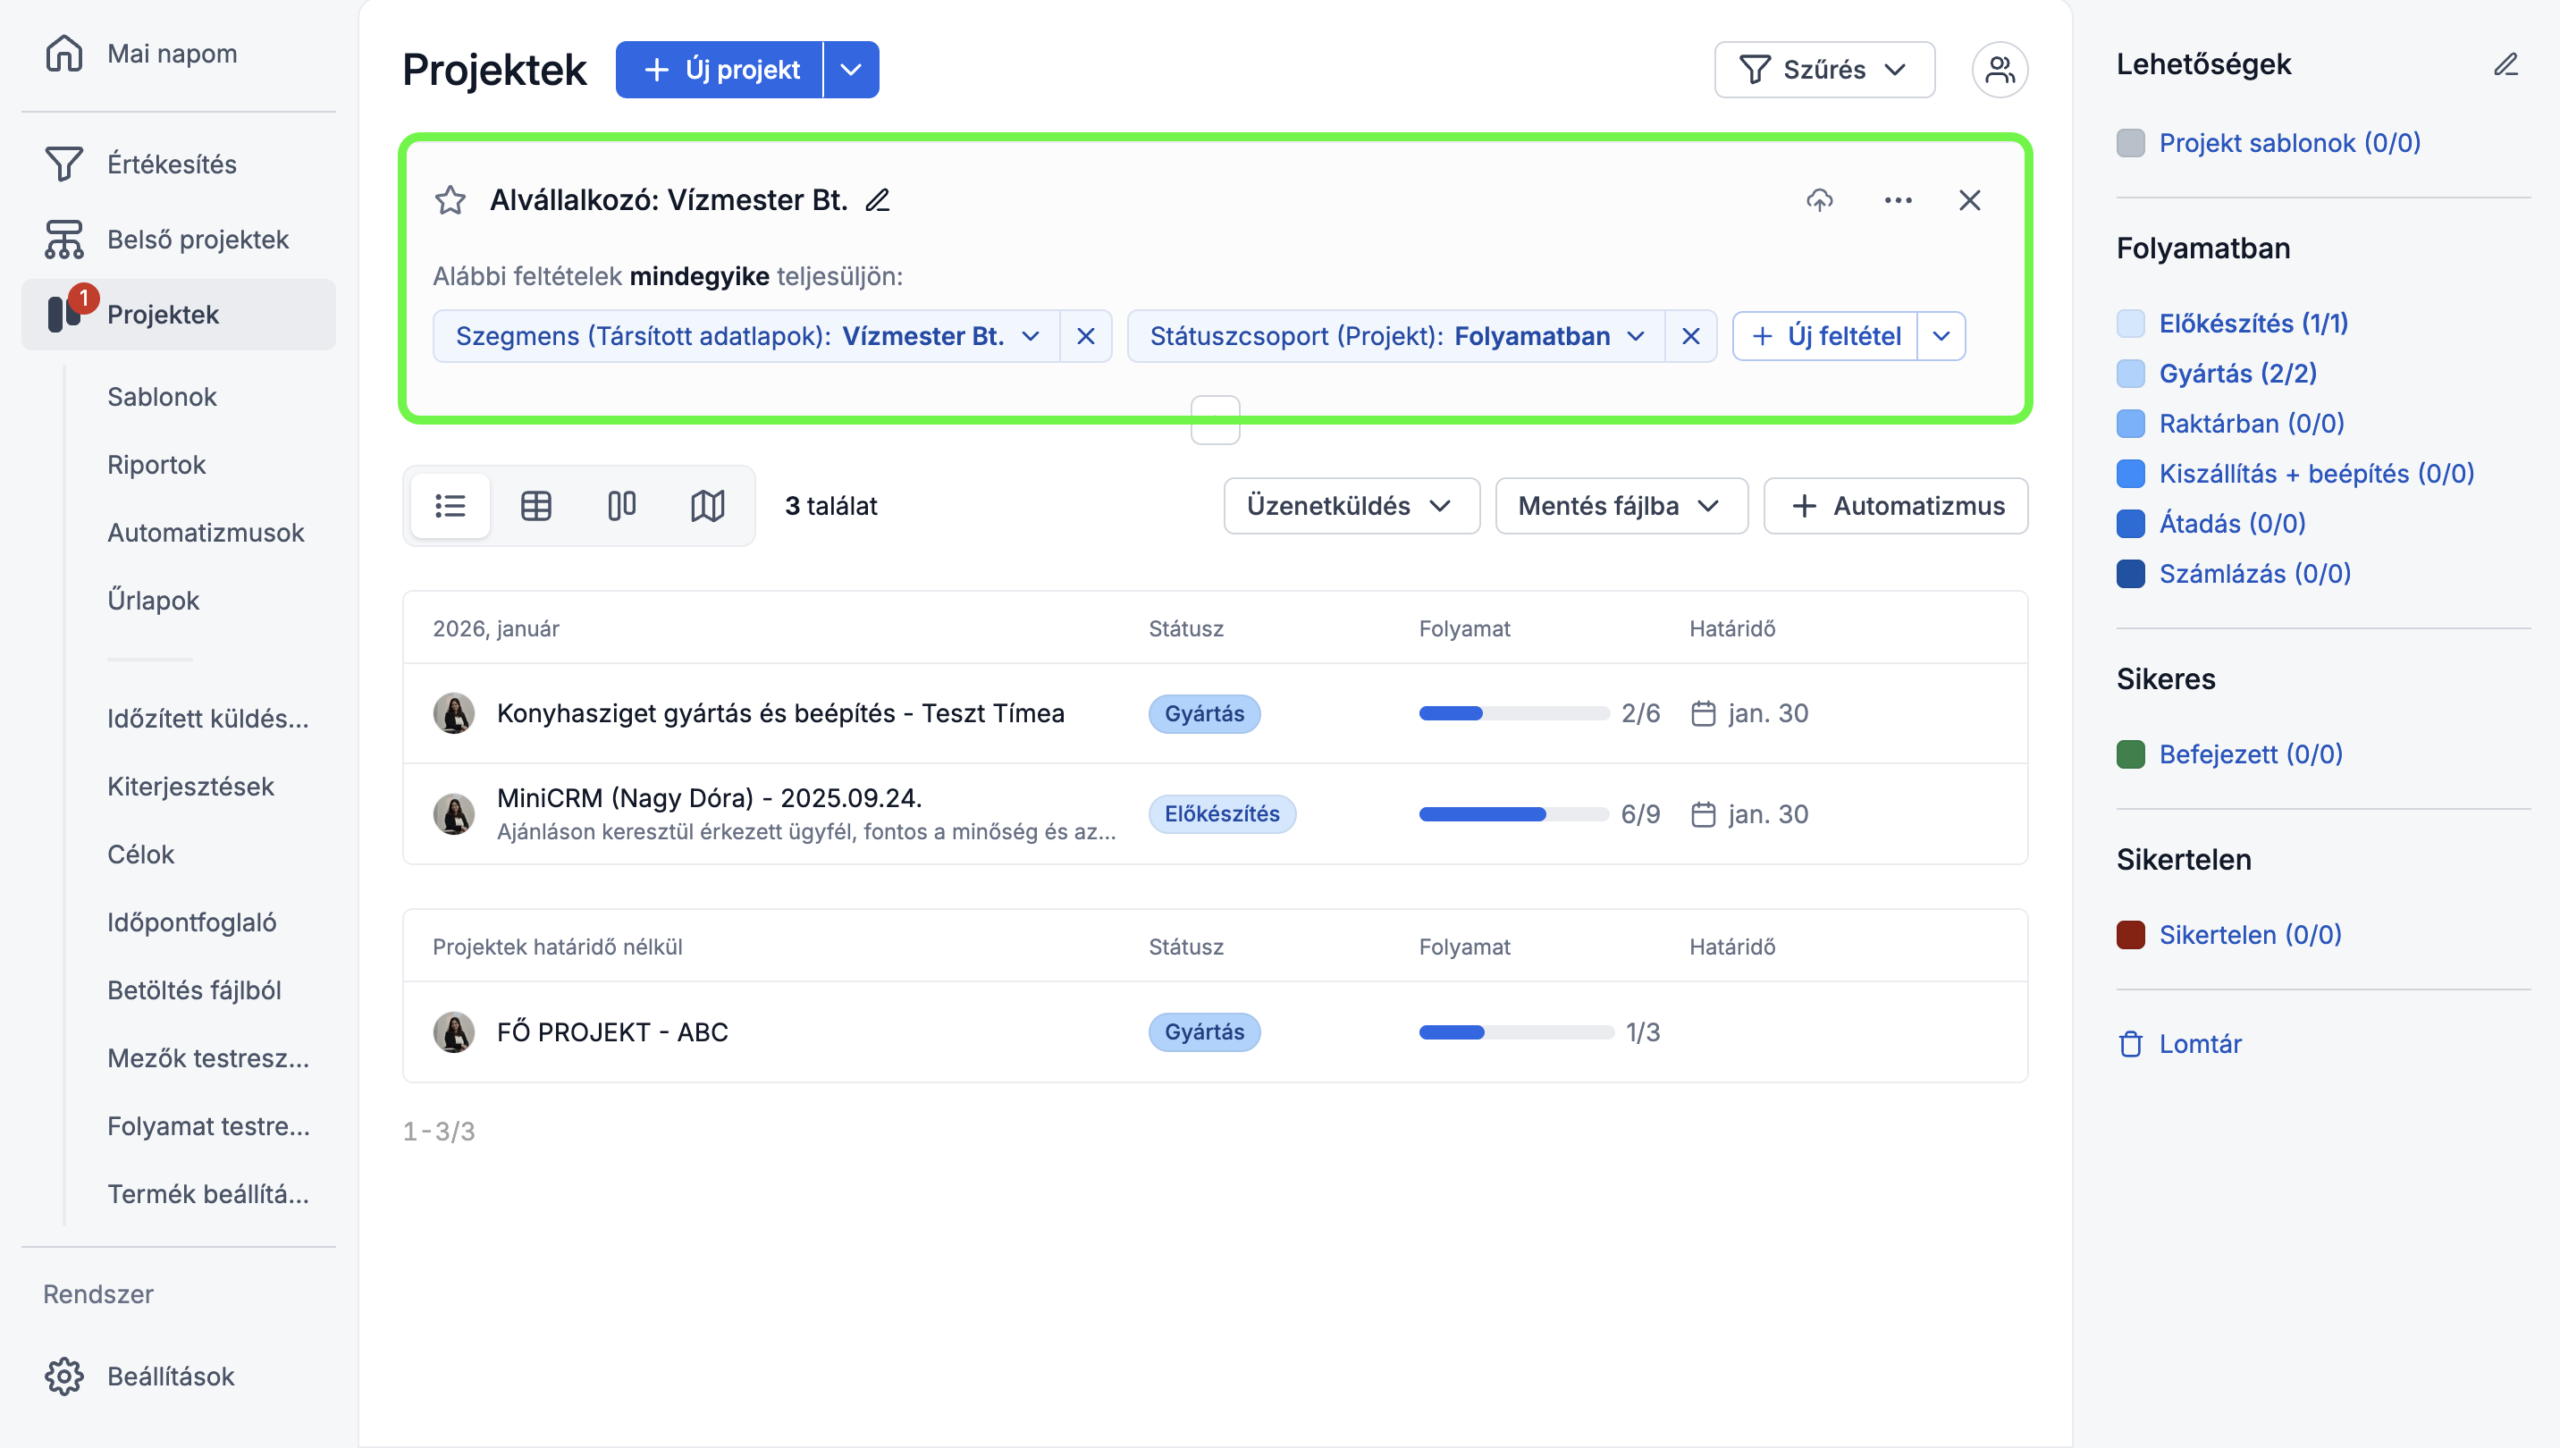Click the red Sikertelen color swatch
2560x1448 pixels.
click(2131, 935)
